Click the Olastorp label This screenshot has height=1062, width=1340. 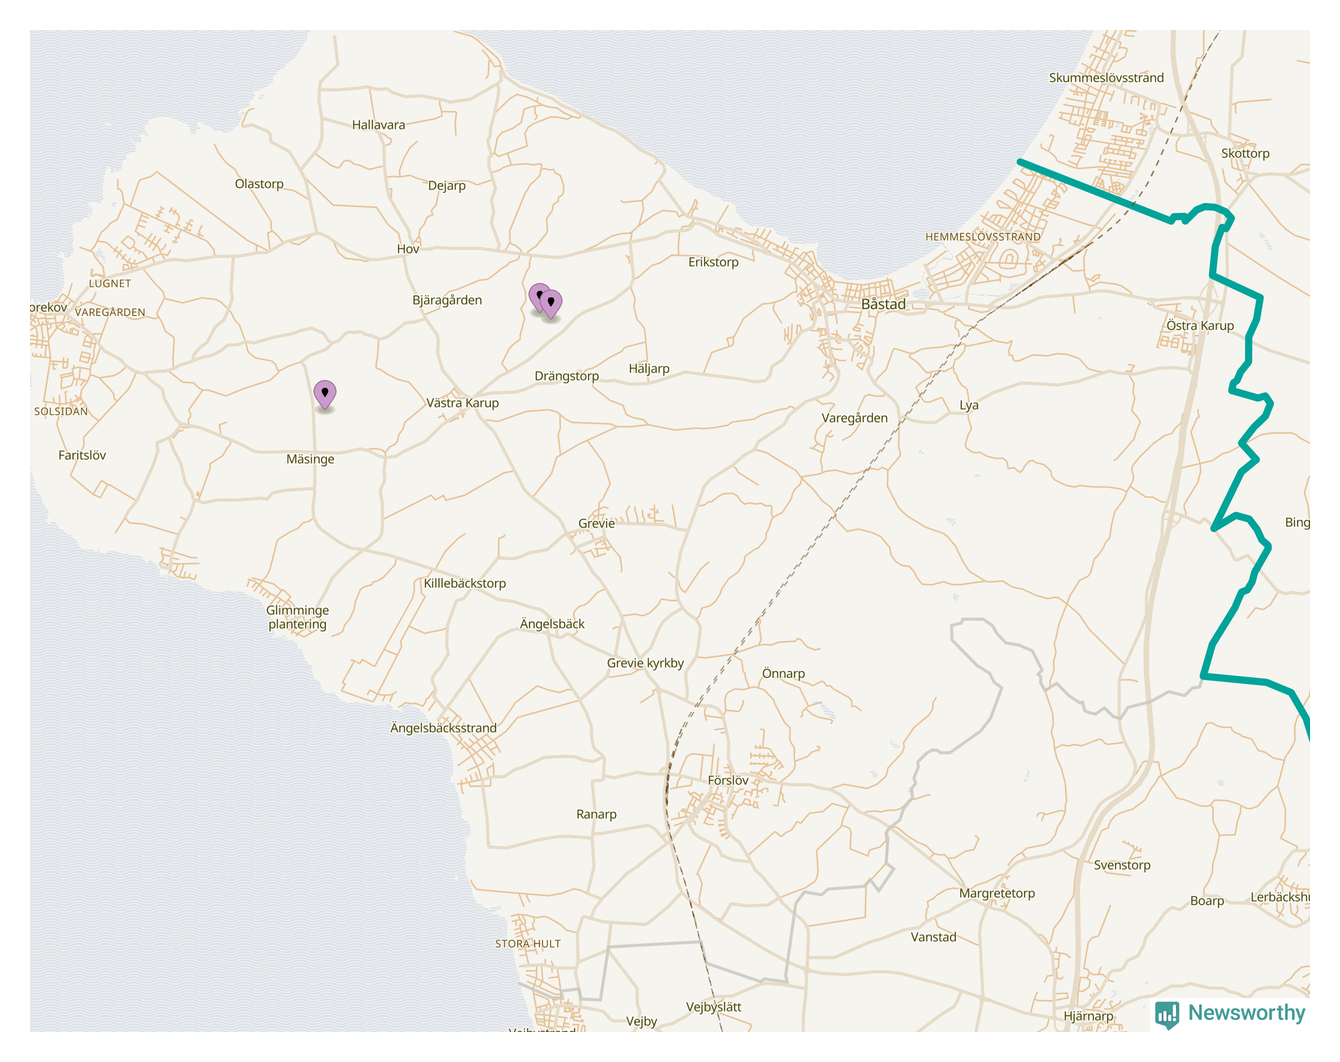click(259, 184)
